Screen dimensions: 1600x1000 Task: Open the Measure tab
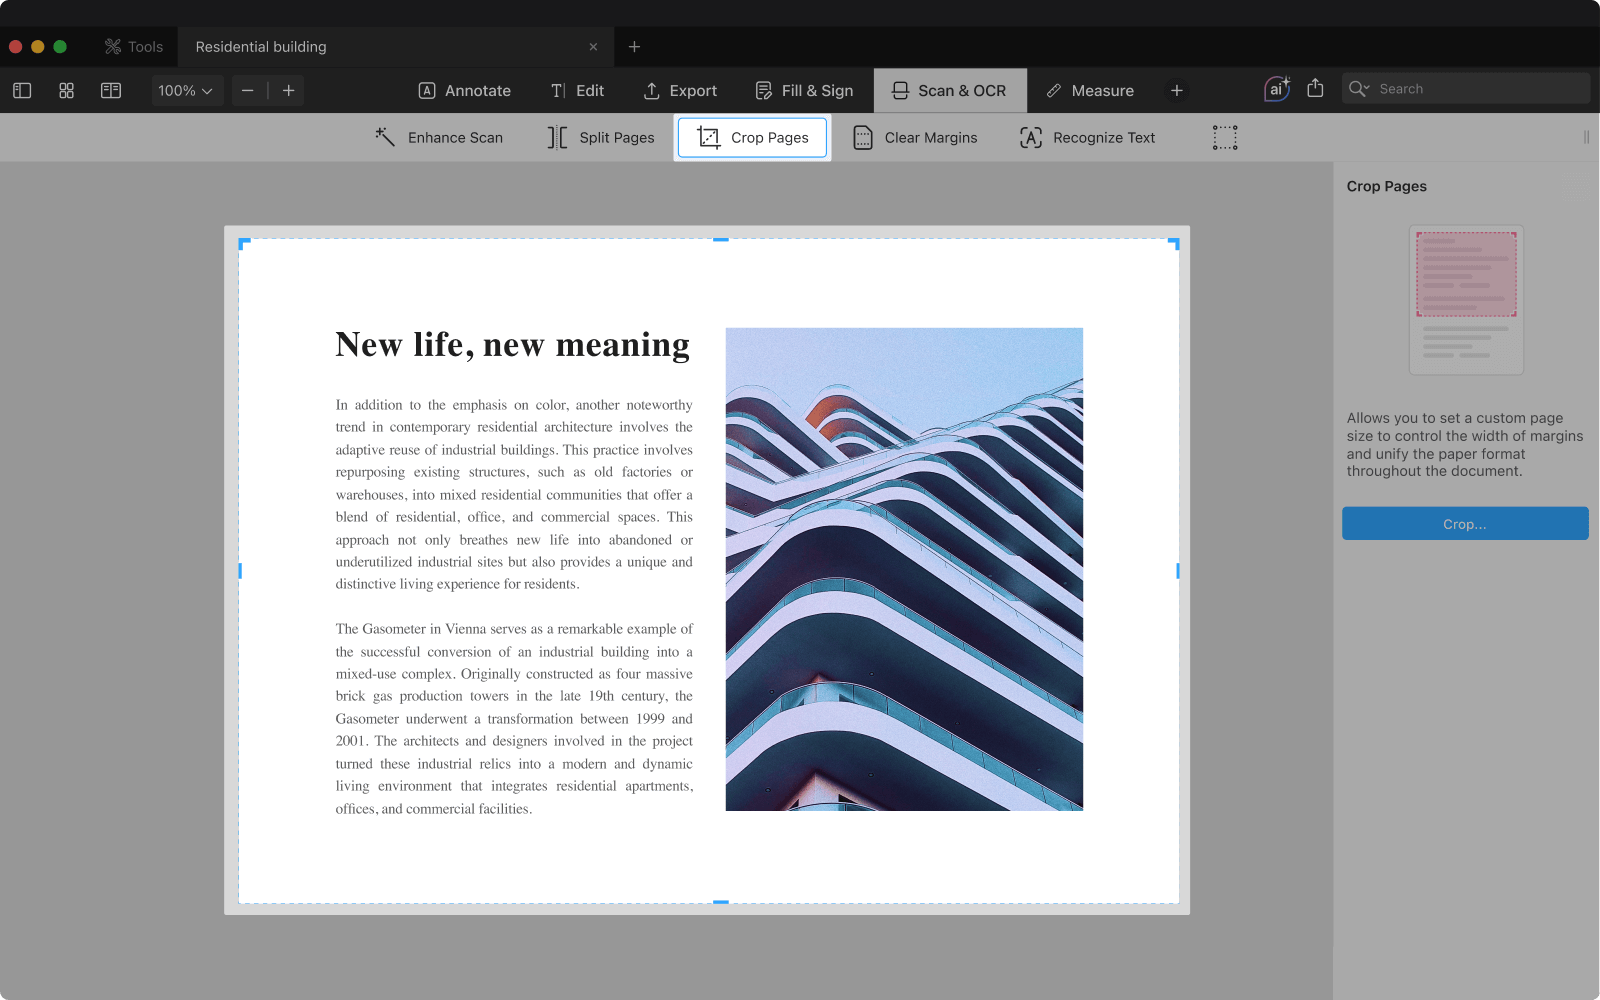1090,91
